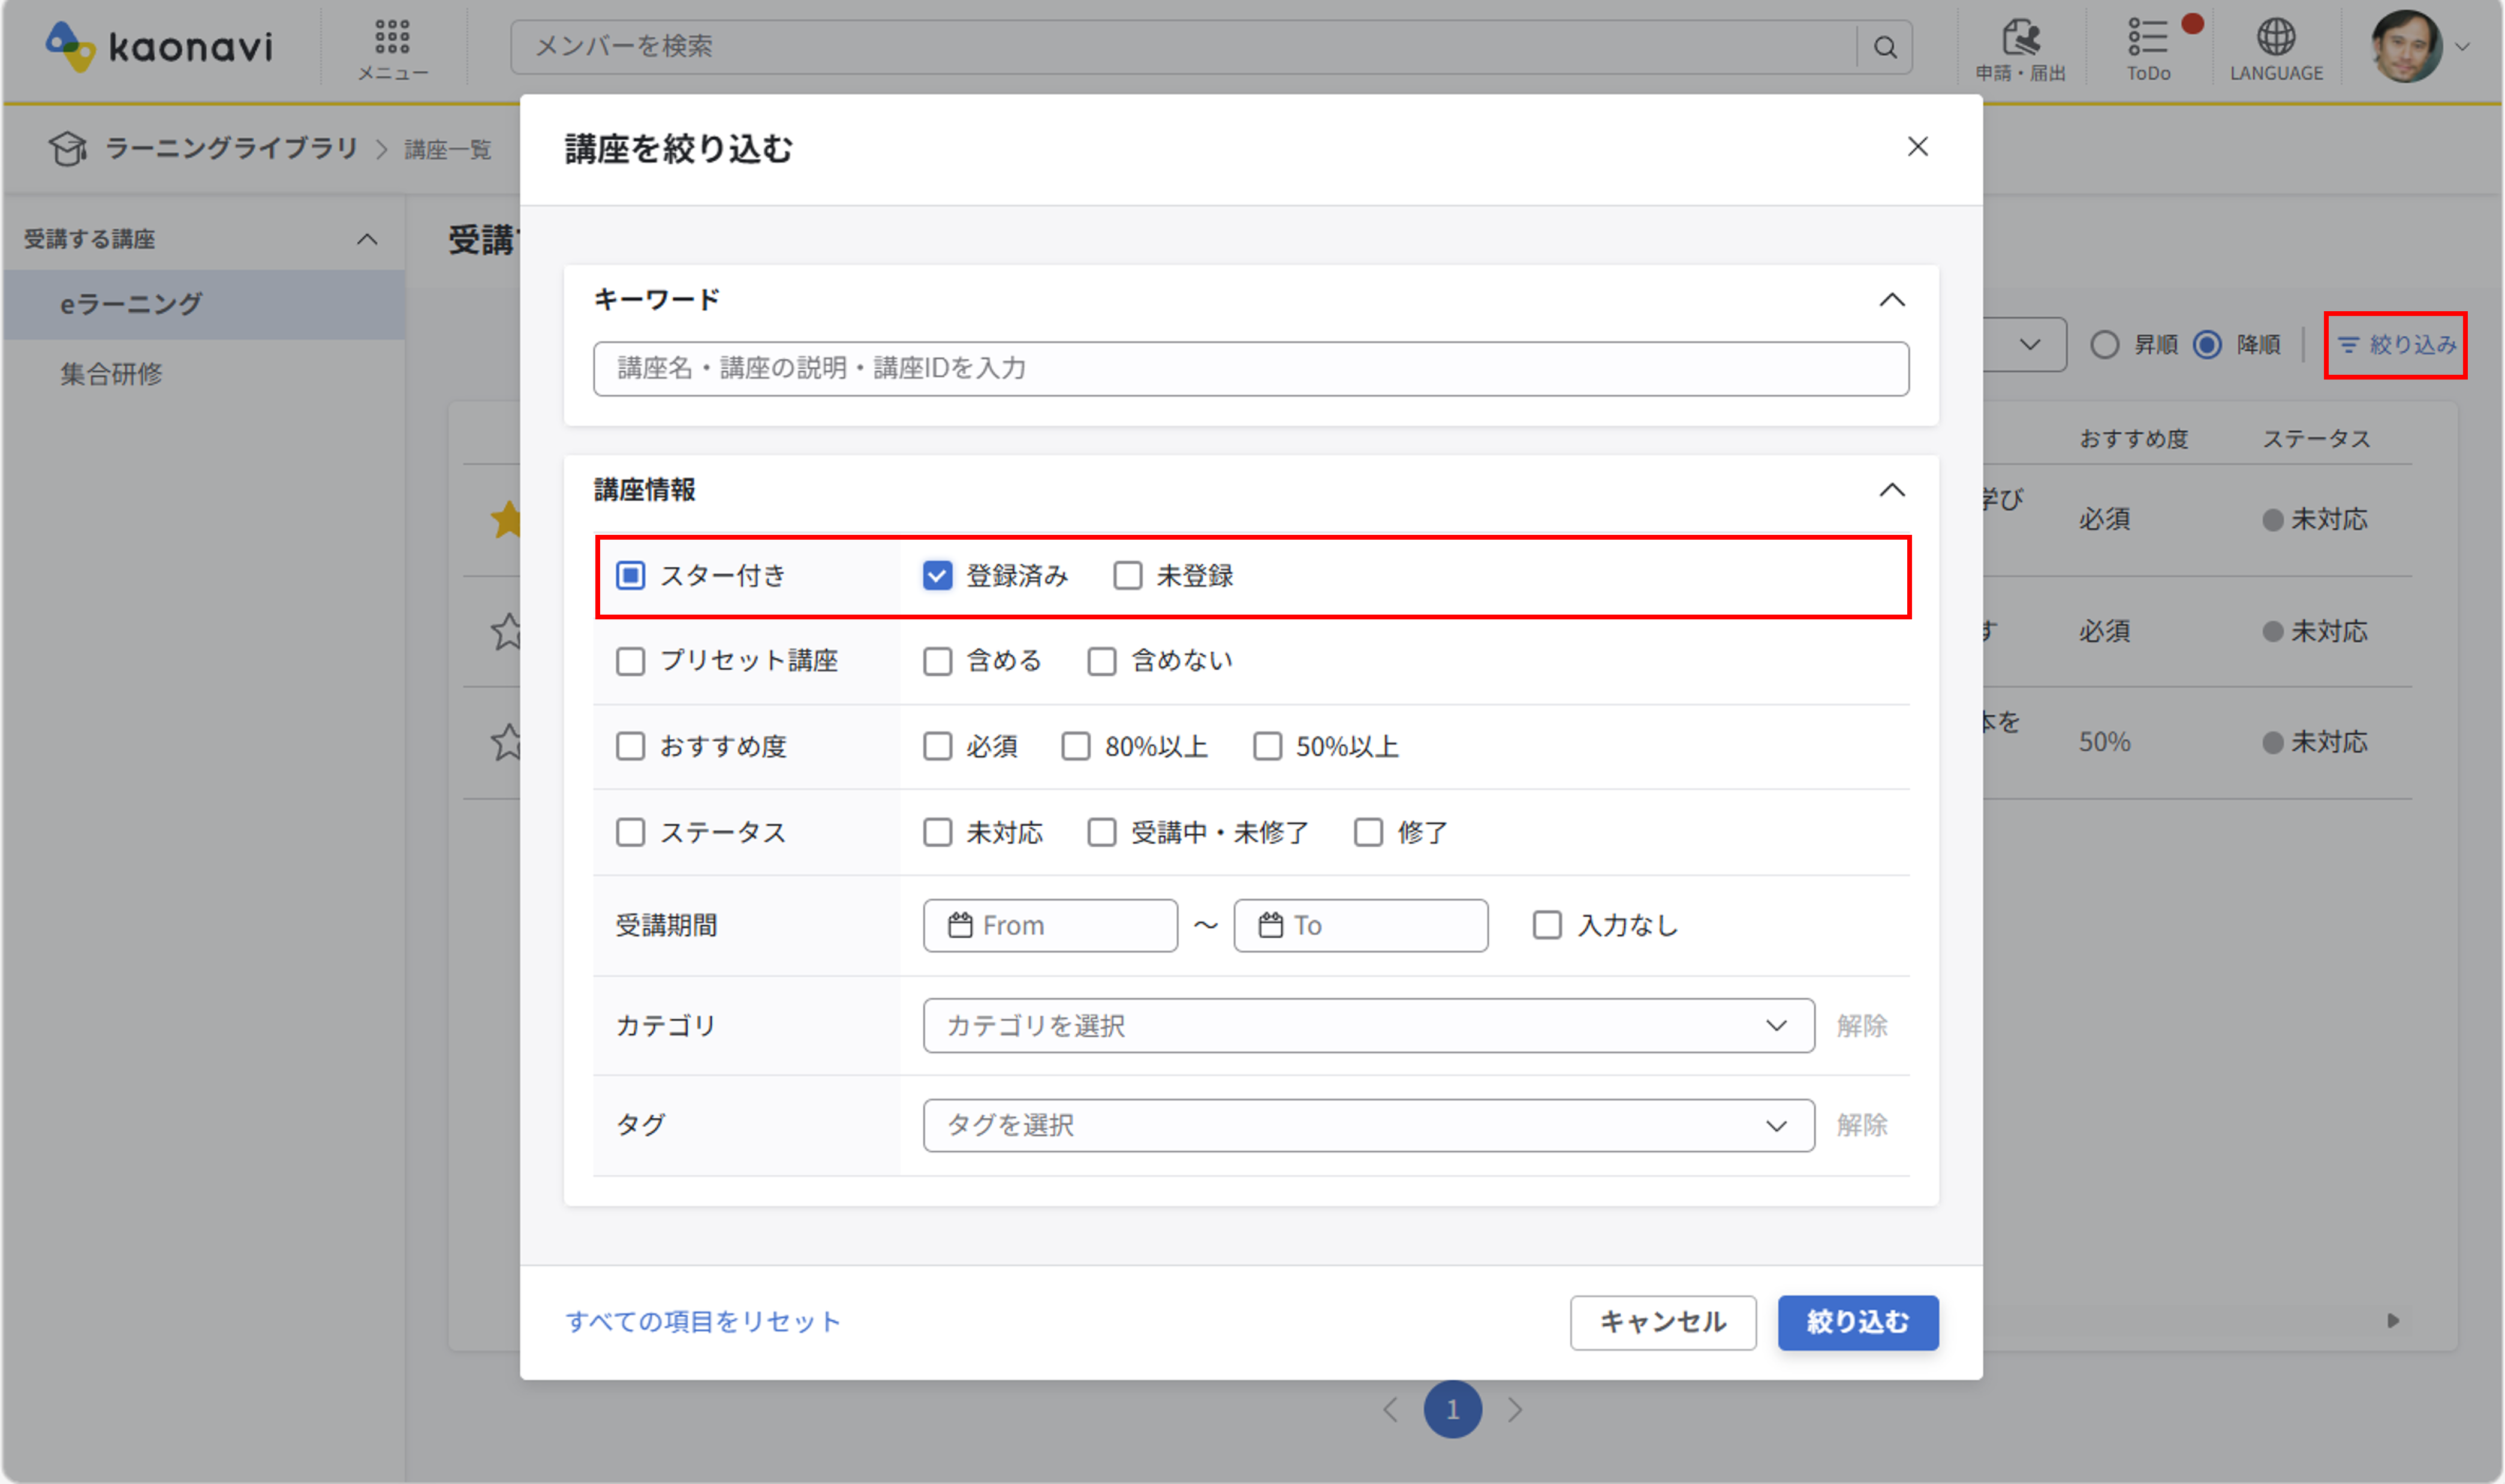This screenshot has width=2505, height=1484.
Task: Click the おすすめ度 column header
Action: (2134, 439)
